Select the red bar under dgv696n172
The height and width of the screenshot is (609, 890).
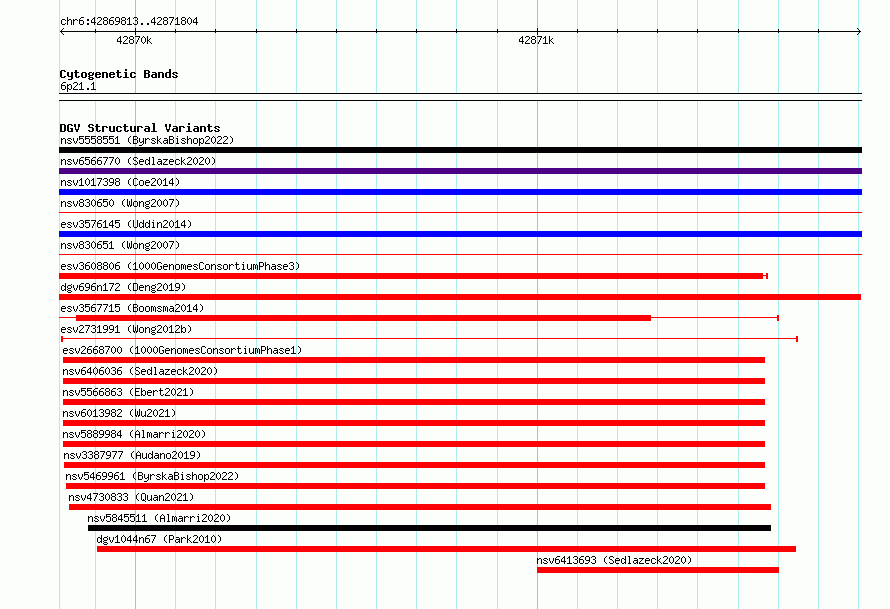coord(460,297)
